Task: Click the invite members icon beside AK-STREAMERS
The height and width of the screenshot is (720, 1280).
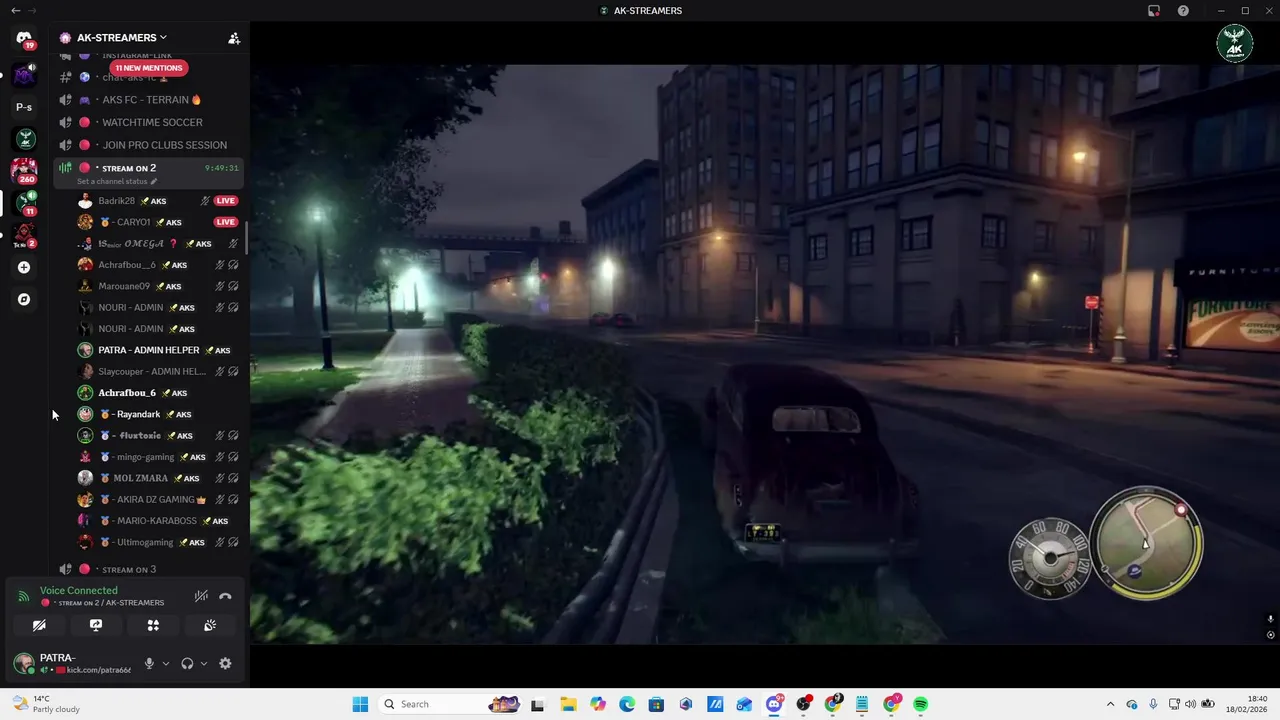Action: click(x=234, y=38)
